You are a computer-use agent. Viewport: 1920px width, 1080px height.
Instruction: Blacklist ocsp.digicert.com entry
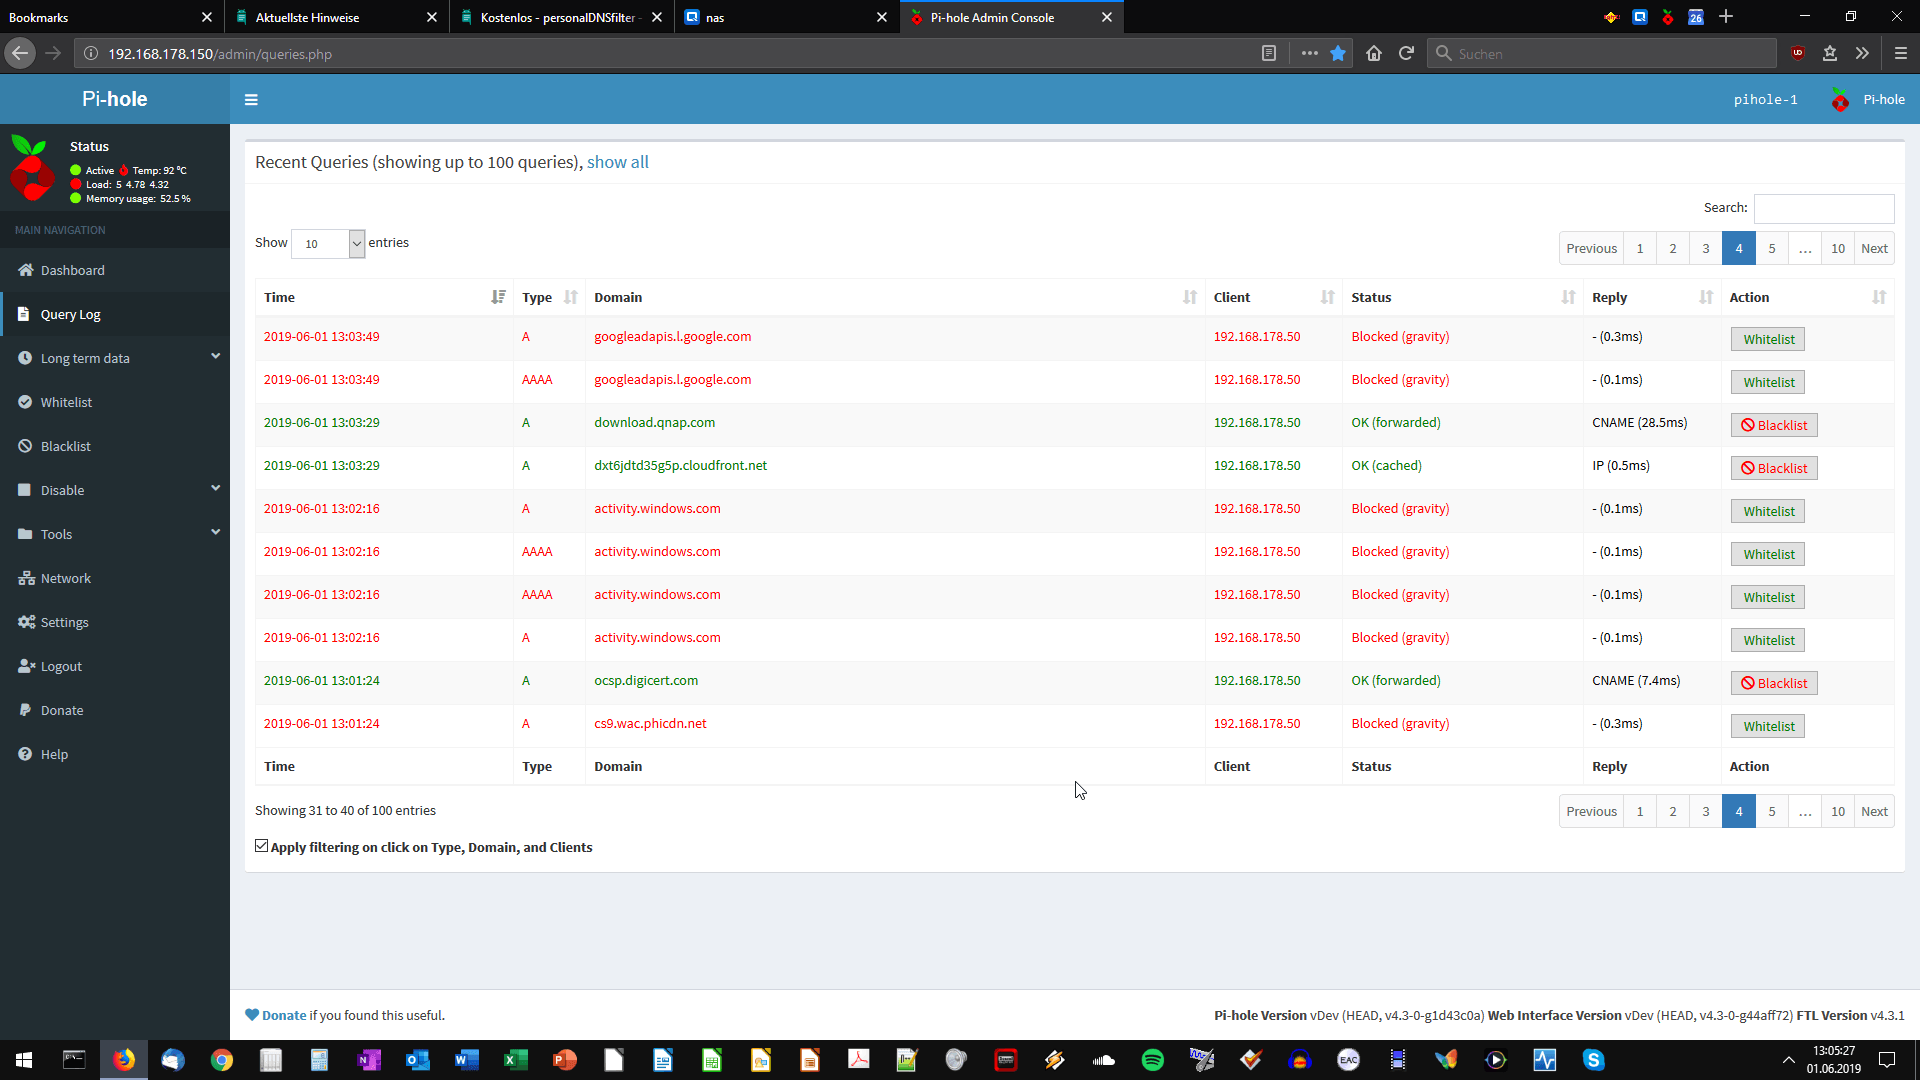(x=1774, y=684)
